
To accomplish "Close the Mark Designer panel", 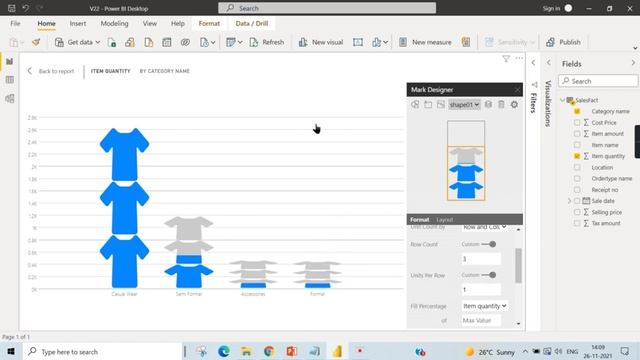I will tap(517, 89).
